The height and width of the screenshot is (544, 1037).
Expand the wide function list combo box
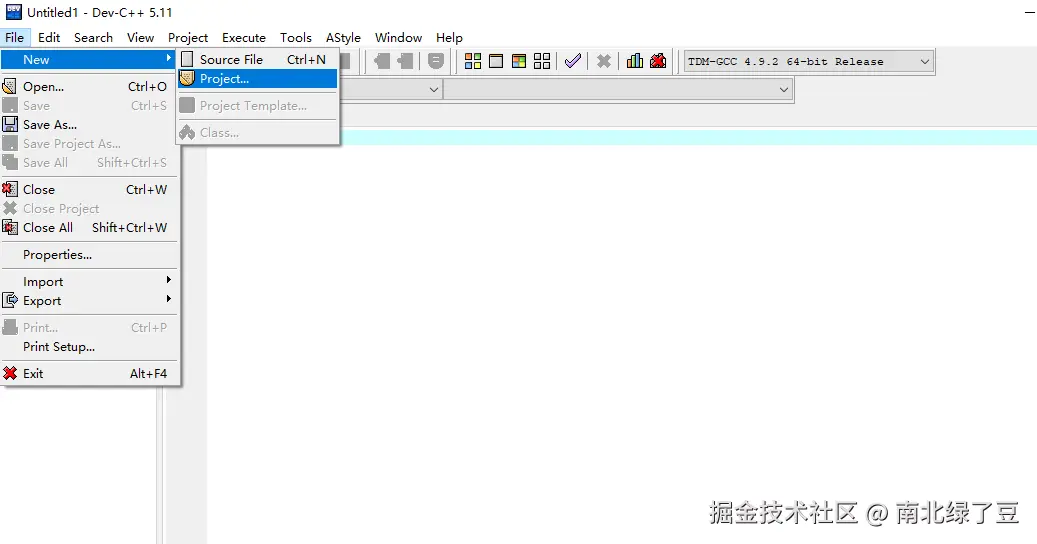tap(618, 89)
